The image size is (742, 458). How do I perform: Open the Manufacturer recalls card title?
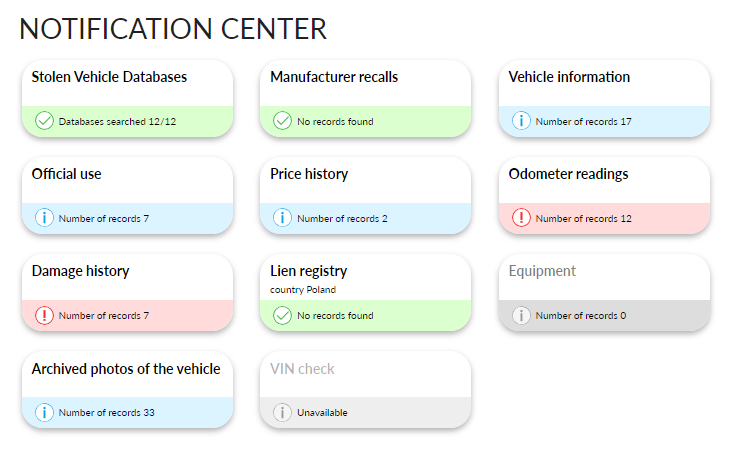334,77
